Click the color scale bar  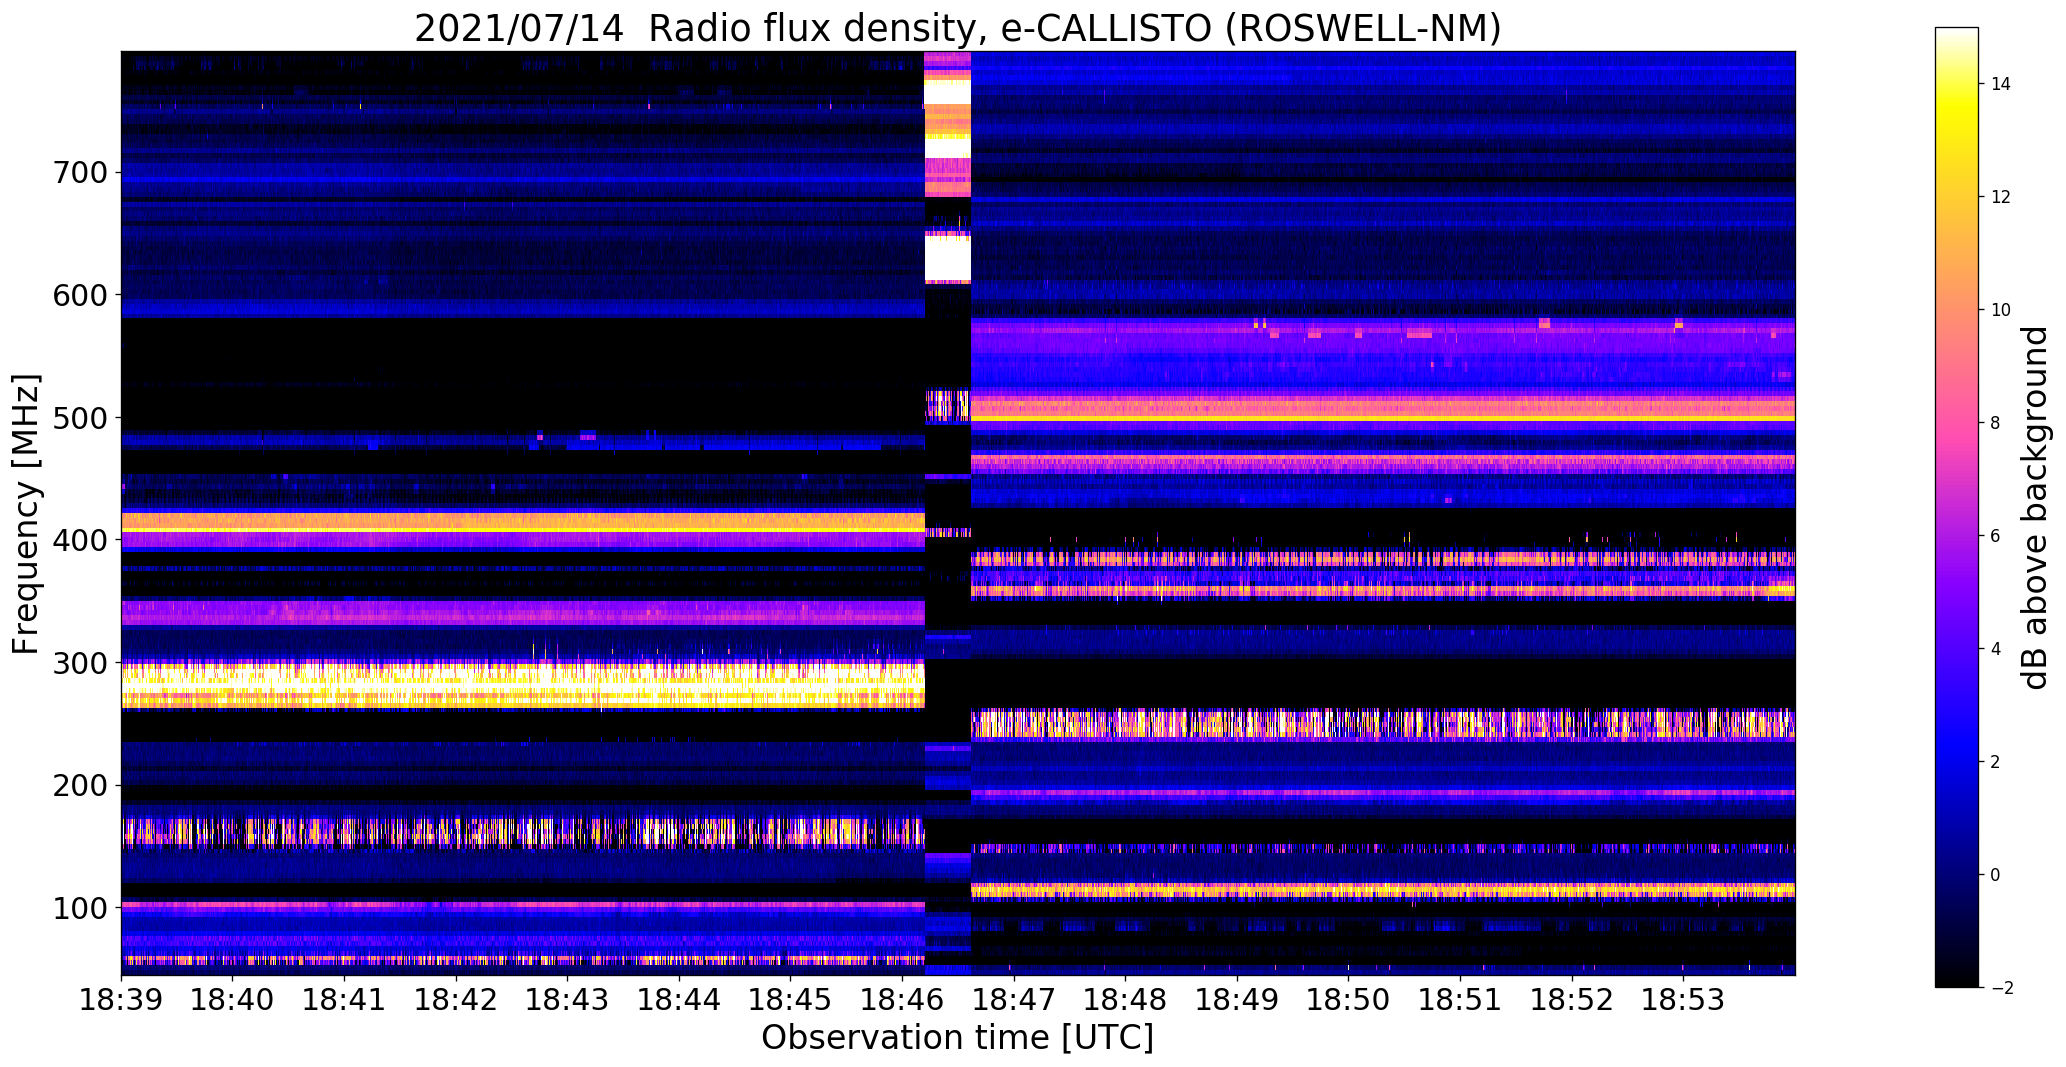[x=1957, y=507]
